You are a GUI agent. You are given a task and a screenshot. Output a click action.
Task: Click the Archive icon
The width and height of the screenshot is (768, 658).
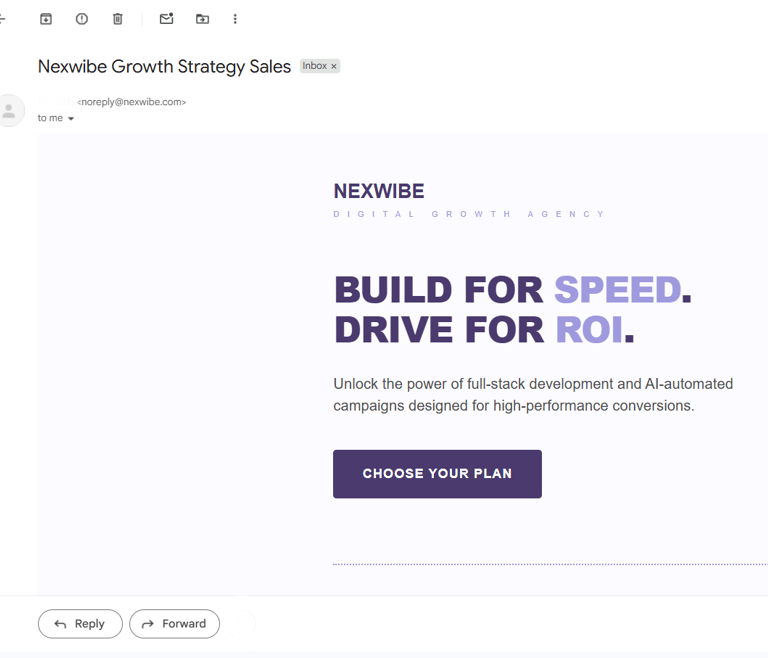pos(46,19)
